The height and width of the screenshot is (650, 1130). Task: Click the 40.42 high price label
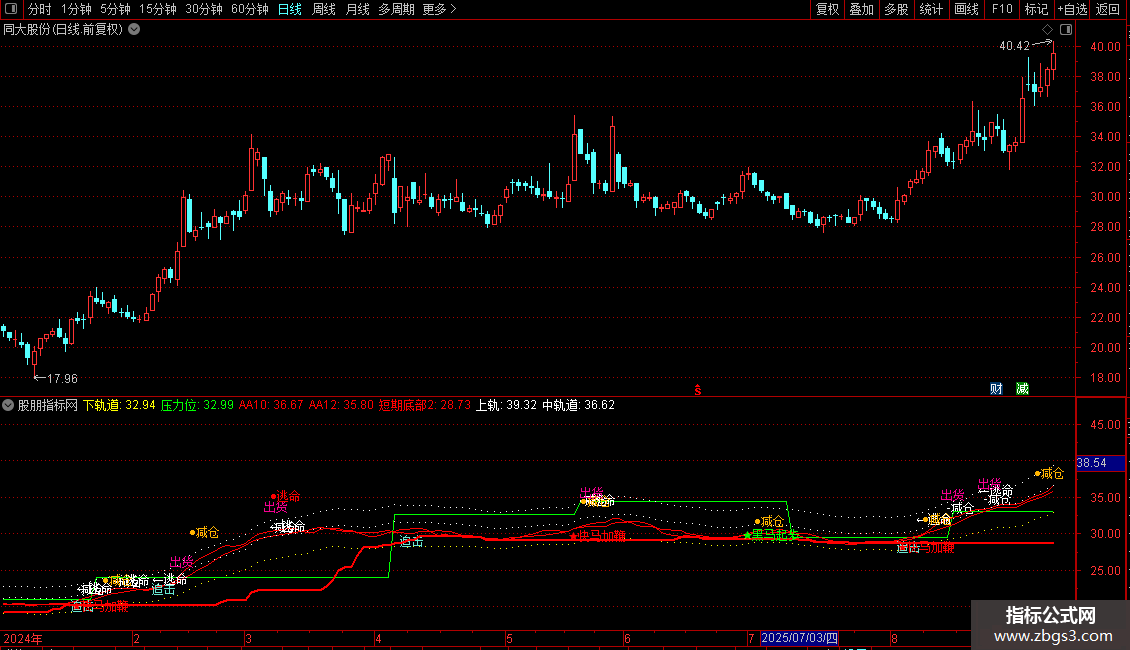point(1015,45)
